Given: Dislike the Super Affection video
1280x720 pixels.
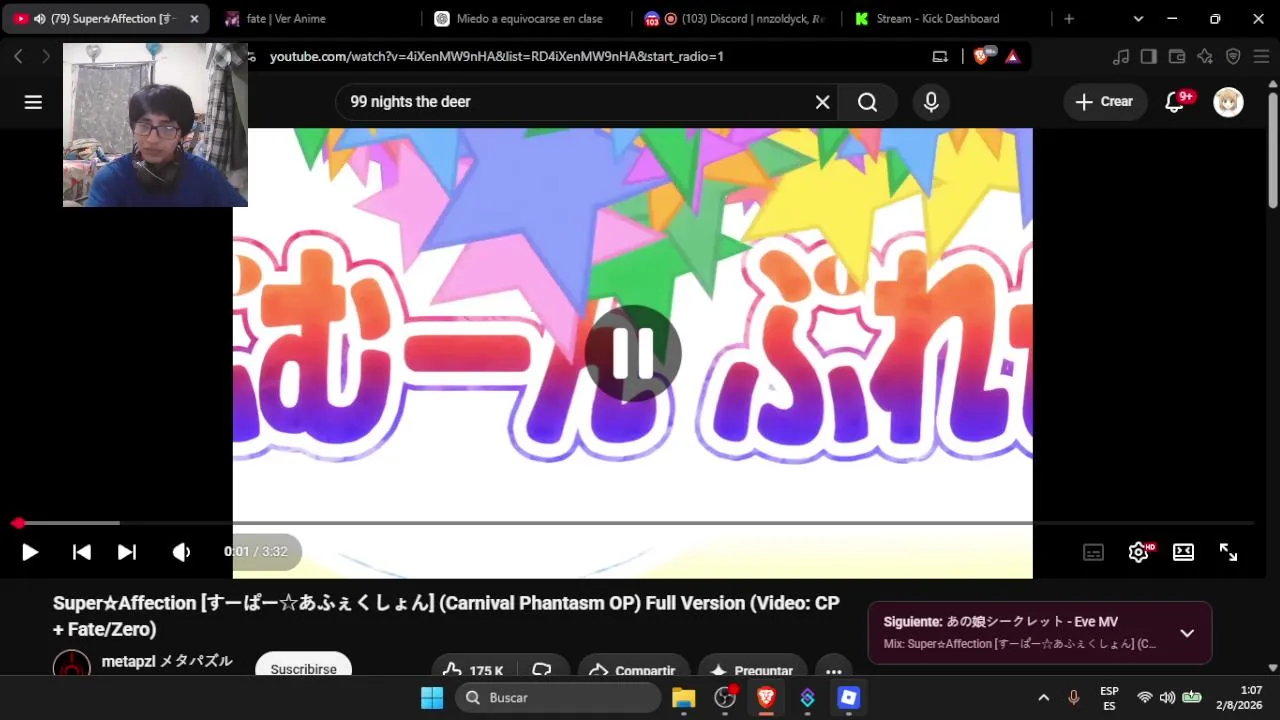Looking at the screenshot, I should click(542, 670).
